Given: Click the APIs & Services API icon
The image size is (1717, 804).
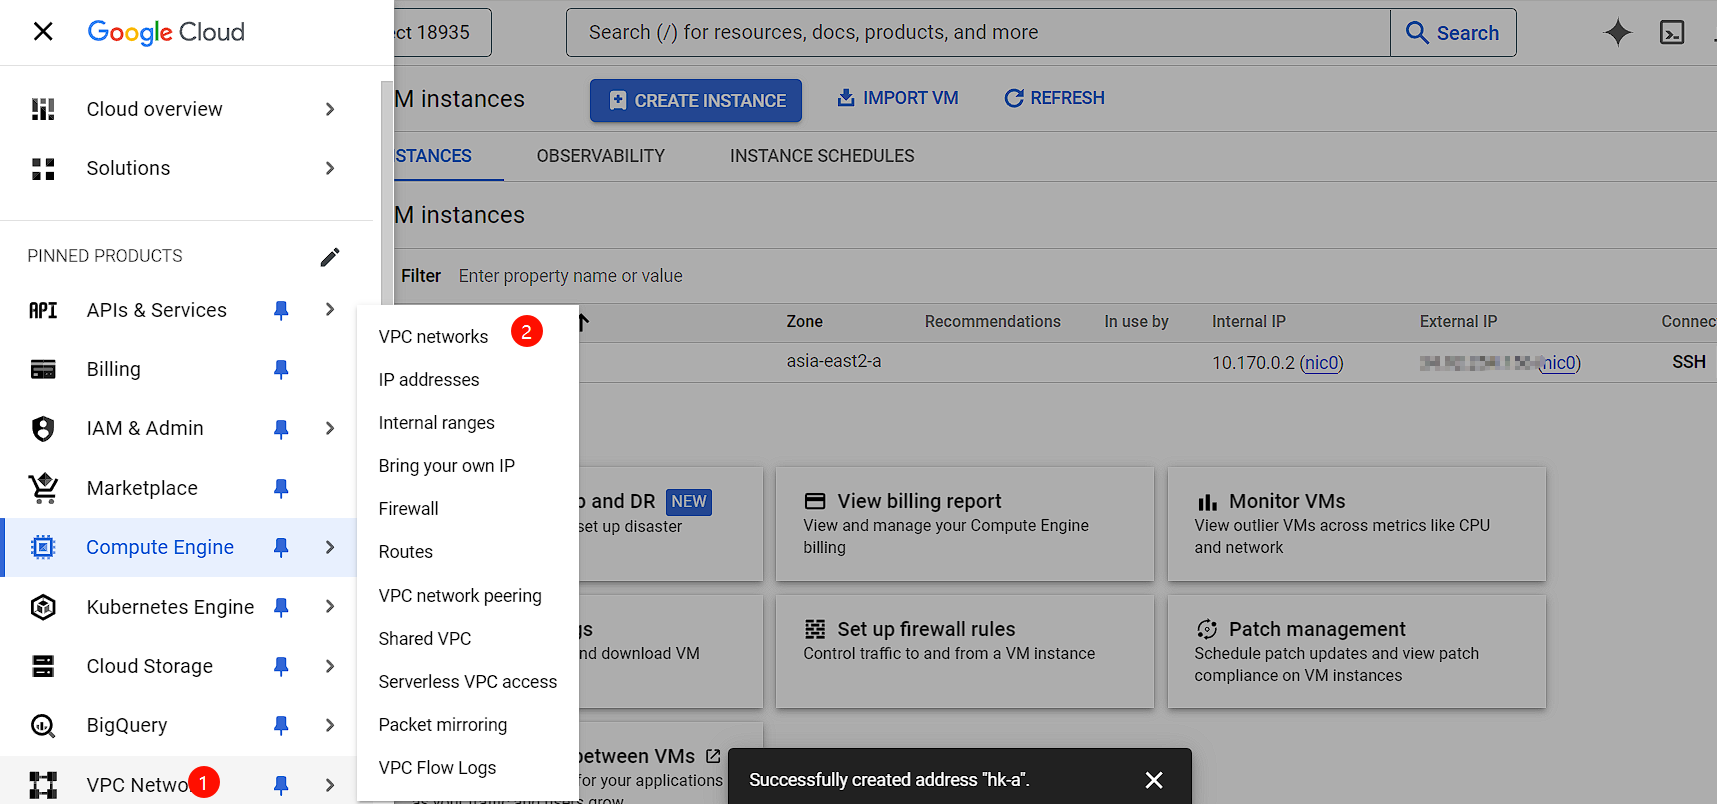Looking at the screenshot, I should [x=43, y=310].
